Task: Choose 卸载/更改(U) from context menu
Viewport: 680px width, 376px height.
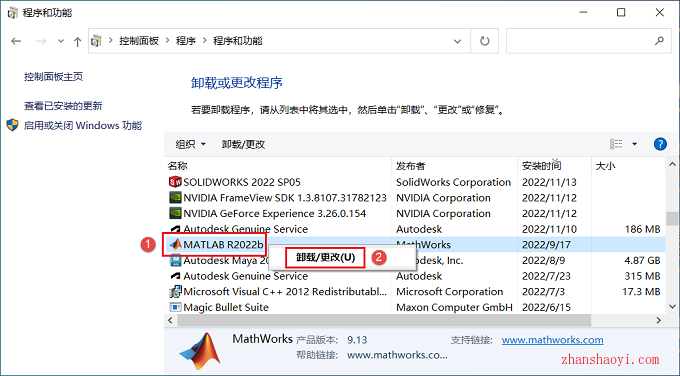Action: pos(325,258)
